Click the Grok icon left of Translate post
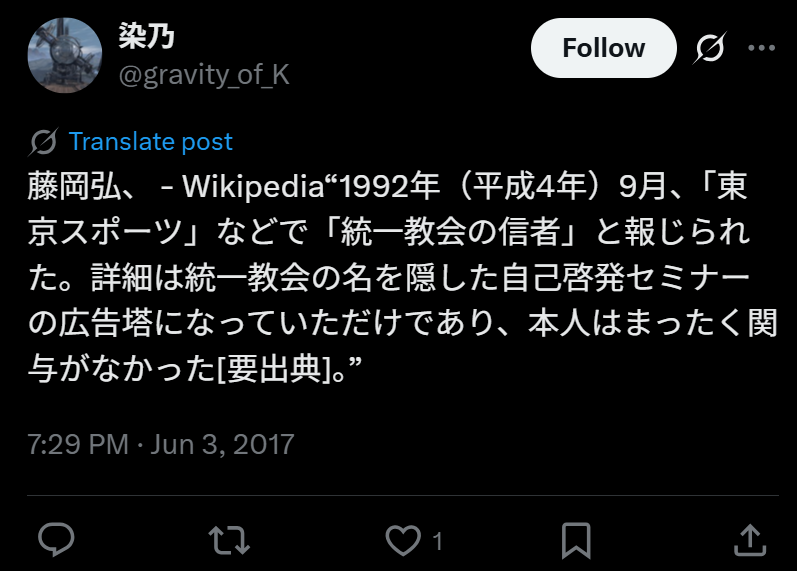Image resolution: width=797 pixels, height=571 pixels. pyautogui.click(x=43, y=141)
